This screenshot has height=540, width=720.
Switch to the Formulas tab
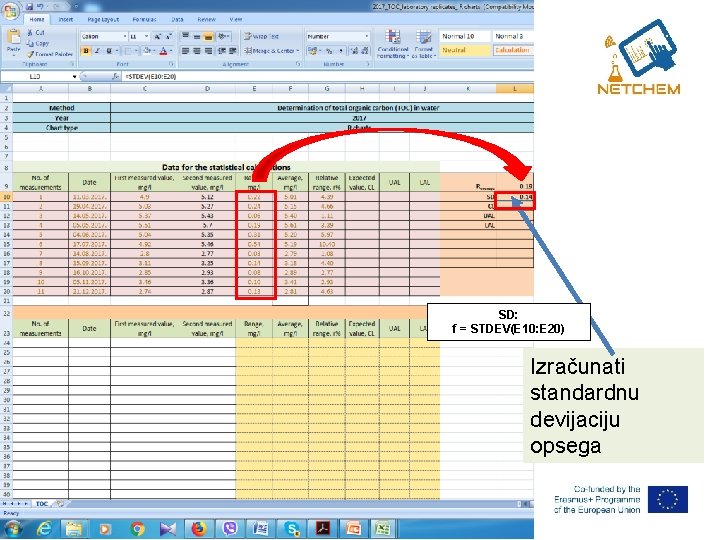tap(144, 19)
